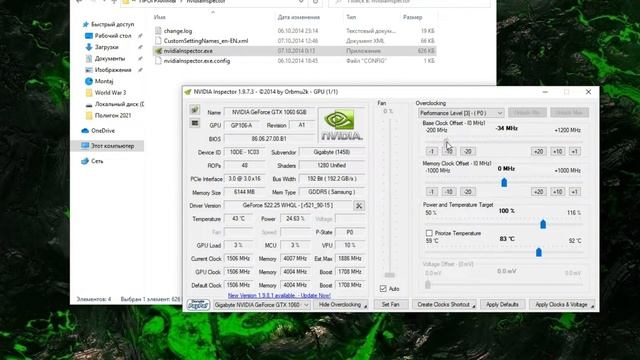Viewport: 640px width, 360px height.
Task: Click BIOS version field 86.06.27.00.81
Action: (x=269, y=139)
